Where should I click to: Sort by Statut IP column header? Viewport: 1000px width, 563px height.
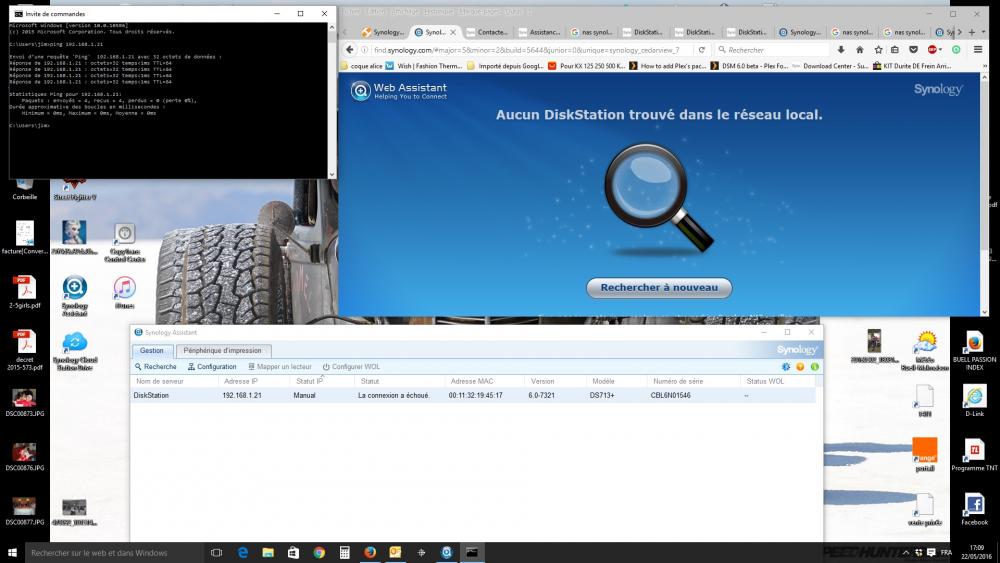click(x=322, y=381)
